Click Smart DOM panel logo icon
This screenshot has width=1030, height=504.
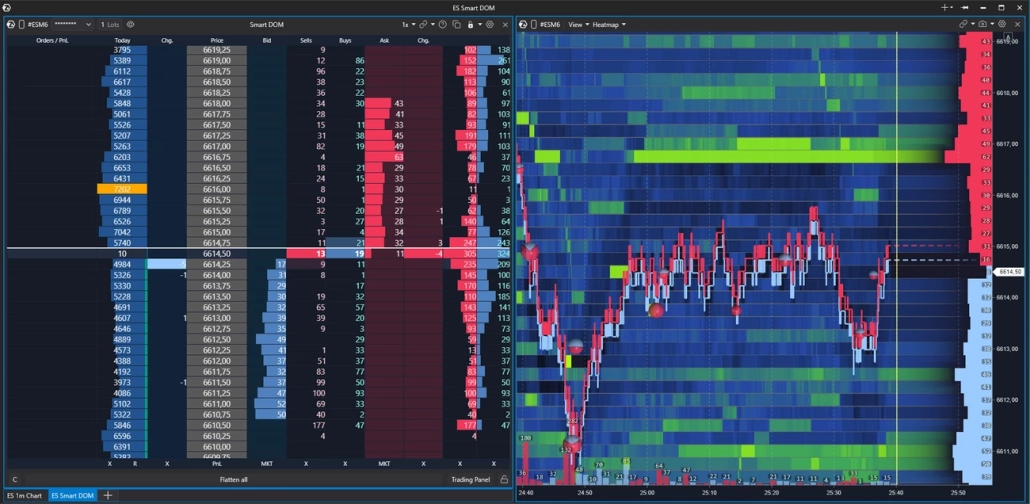(11, 24)
